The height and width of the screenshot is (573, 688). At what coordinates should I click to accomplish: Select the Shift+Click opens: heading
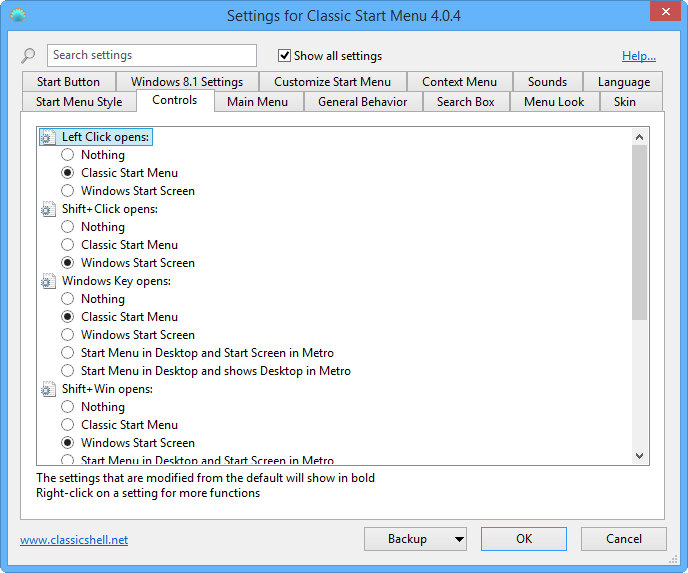pos(110,209)
